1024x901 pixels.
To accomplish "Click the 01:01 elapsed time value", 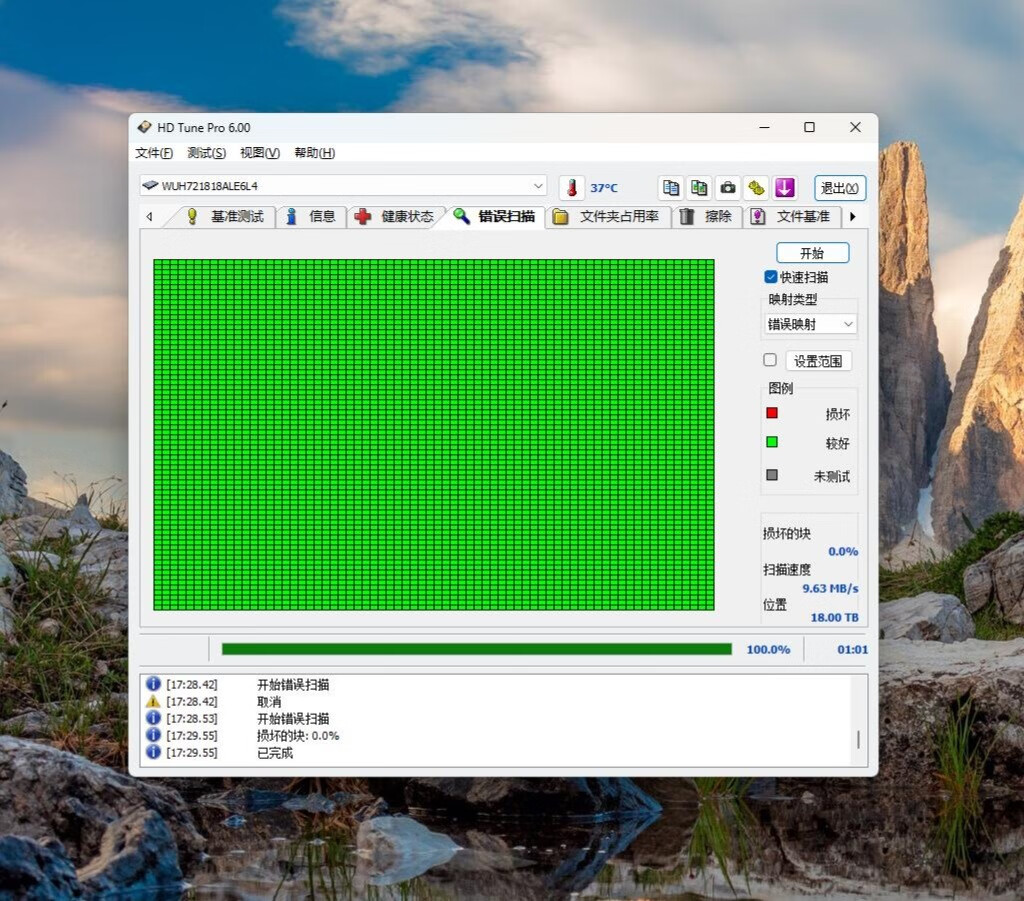I will point(852,650).
